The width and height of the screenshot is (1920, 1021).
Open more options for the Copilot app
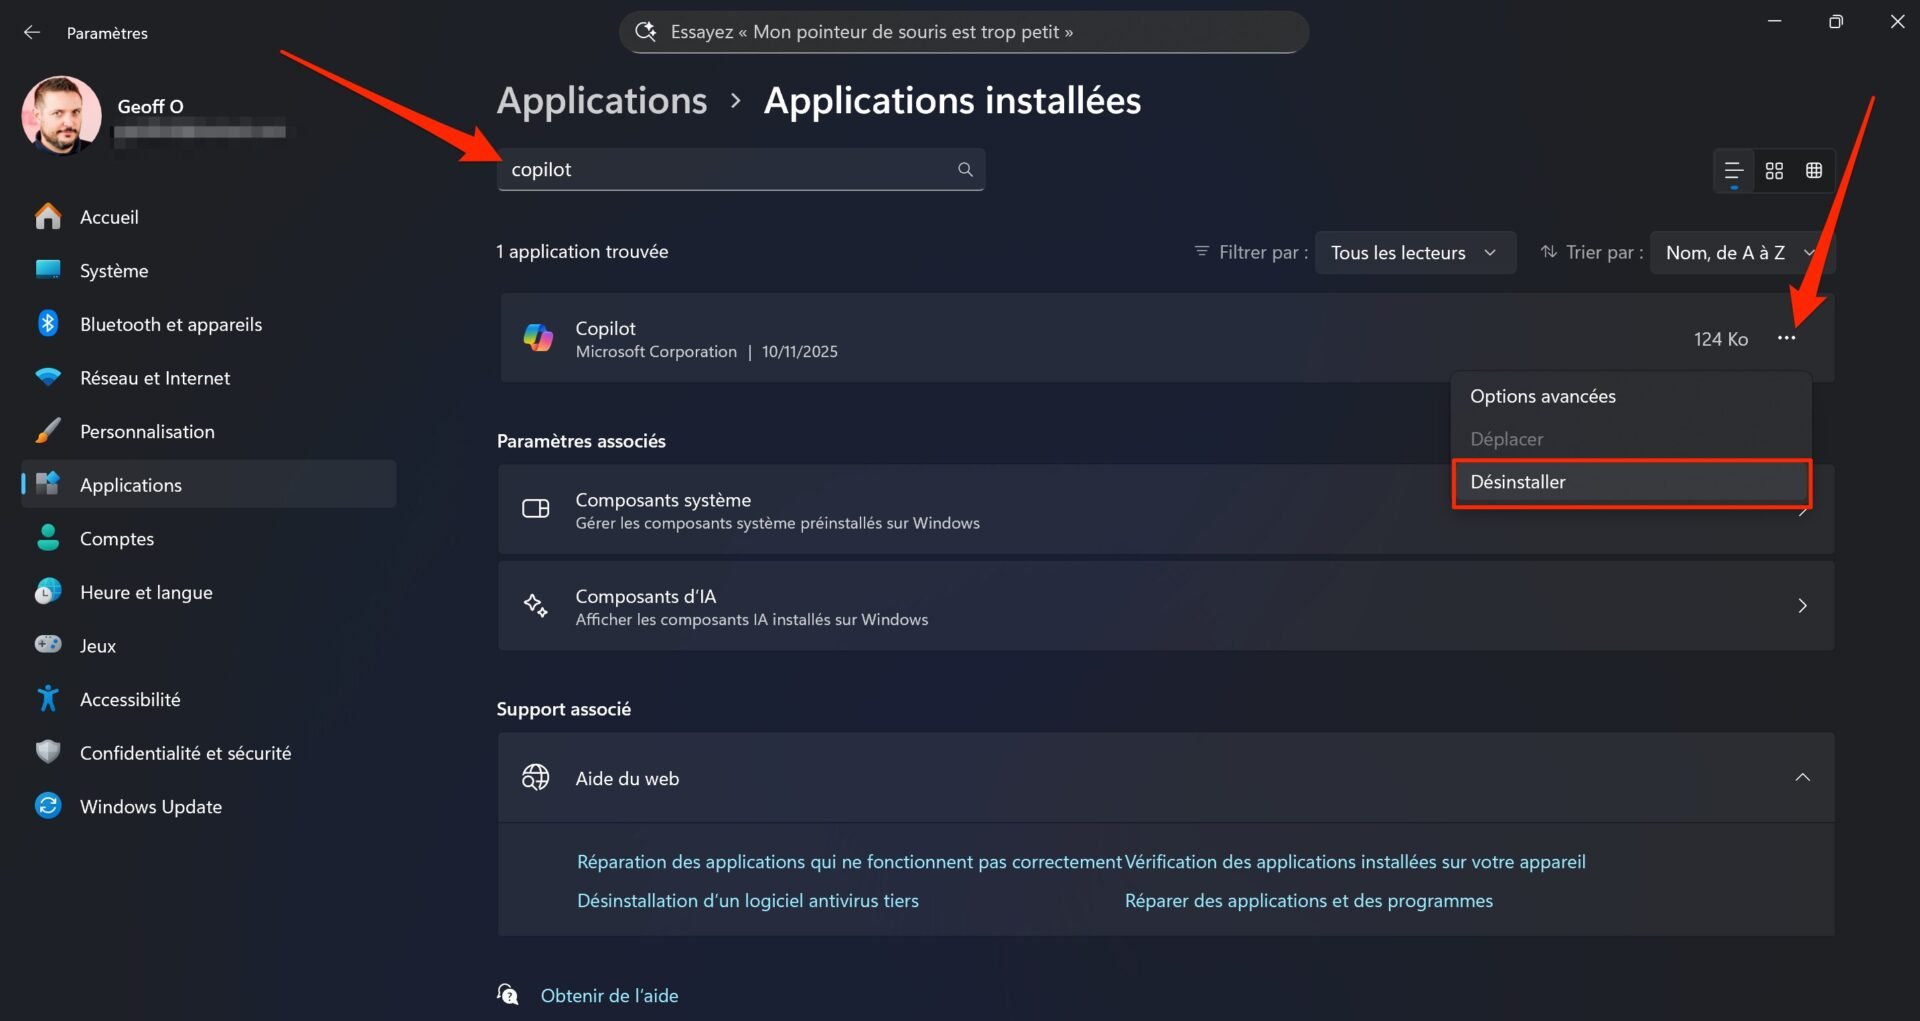pos(1789,338)
